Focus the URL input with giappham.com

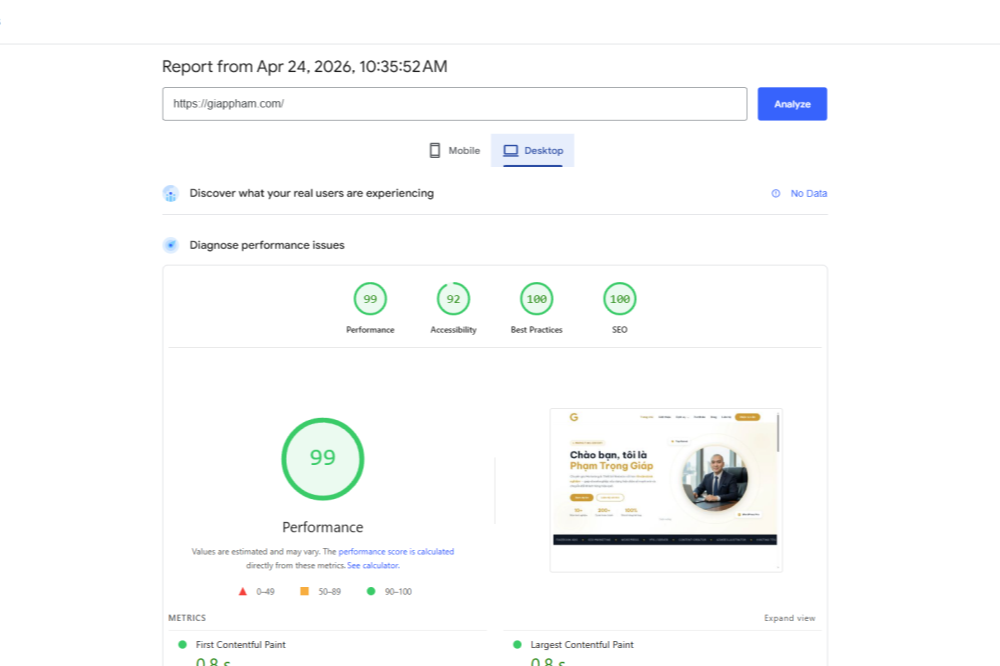[454, 104]
